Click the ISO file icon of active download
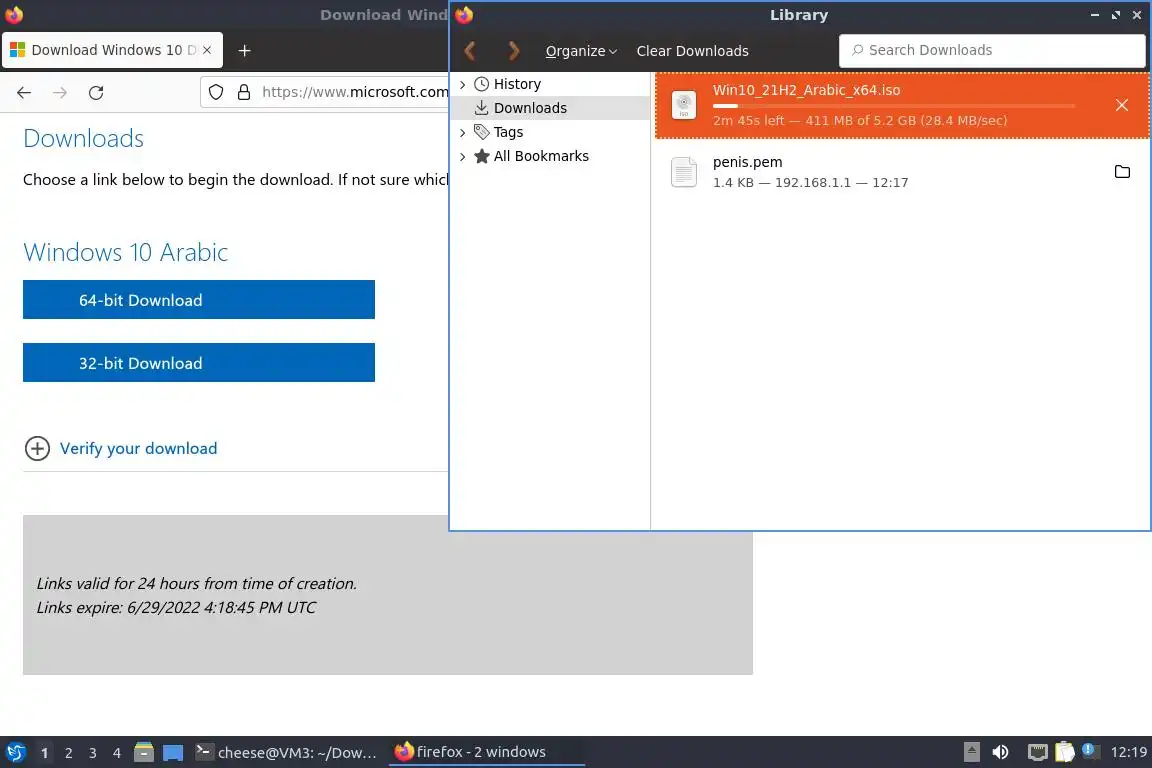The width and height of the screenshot is (1152, 768). [683, 105]
